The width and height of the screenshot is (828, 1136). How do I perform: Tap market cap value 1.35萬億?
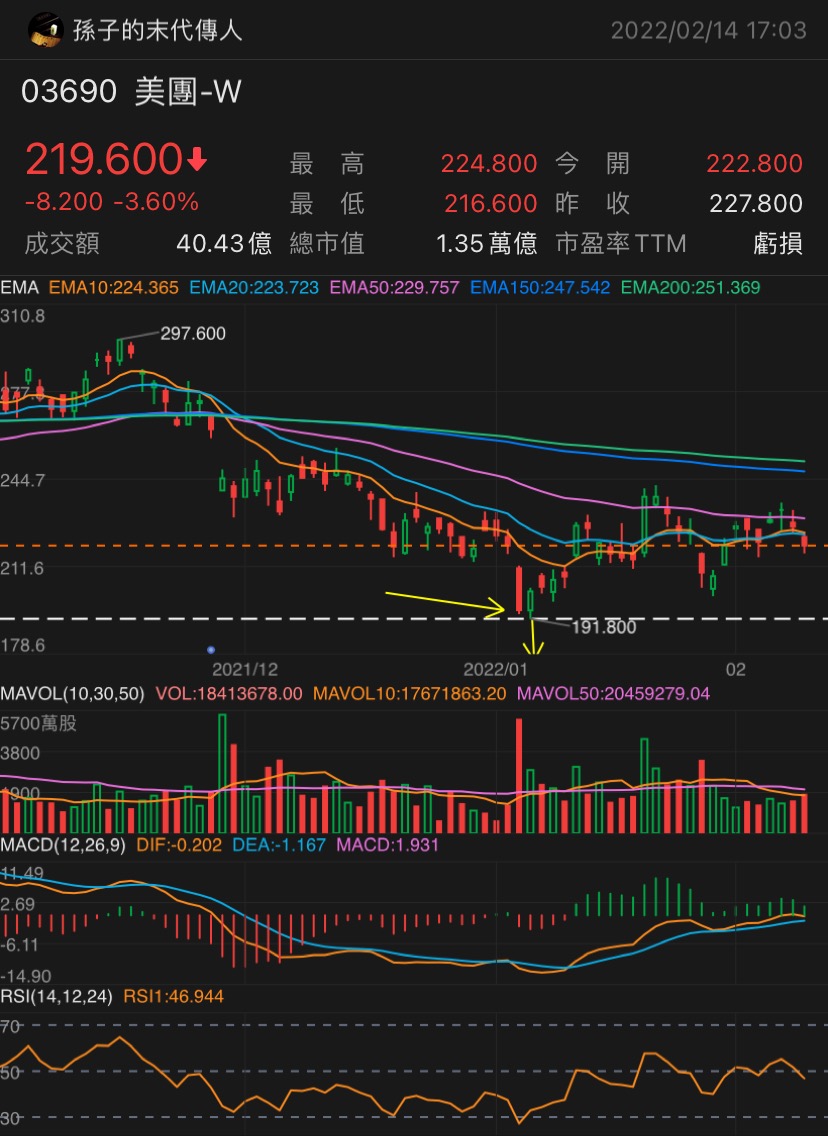point(486,243)
